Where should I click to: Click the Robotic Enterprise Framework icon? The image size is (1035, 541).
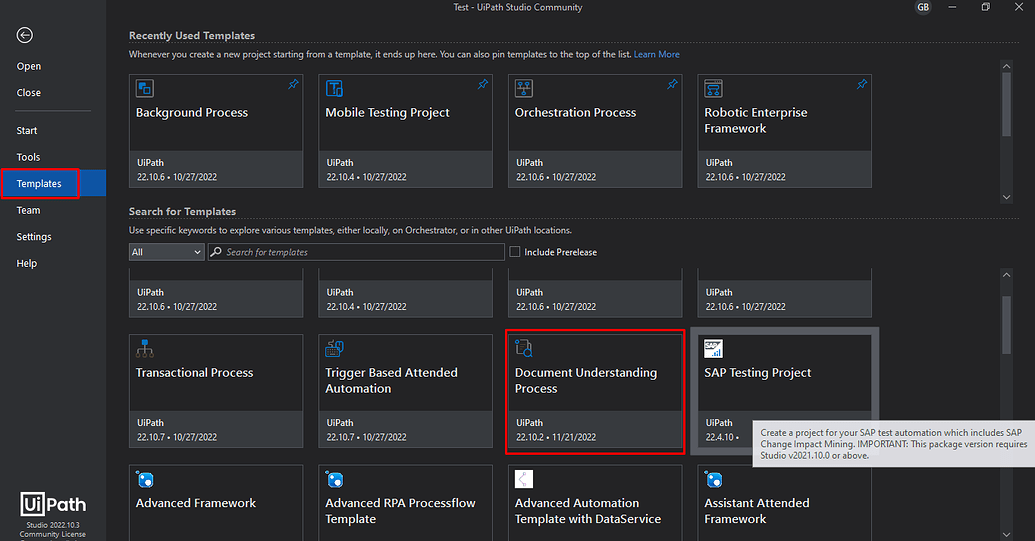pos(713,89)
